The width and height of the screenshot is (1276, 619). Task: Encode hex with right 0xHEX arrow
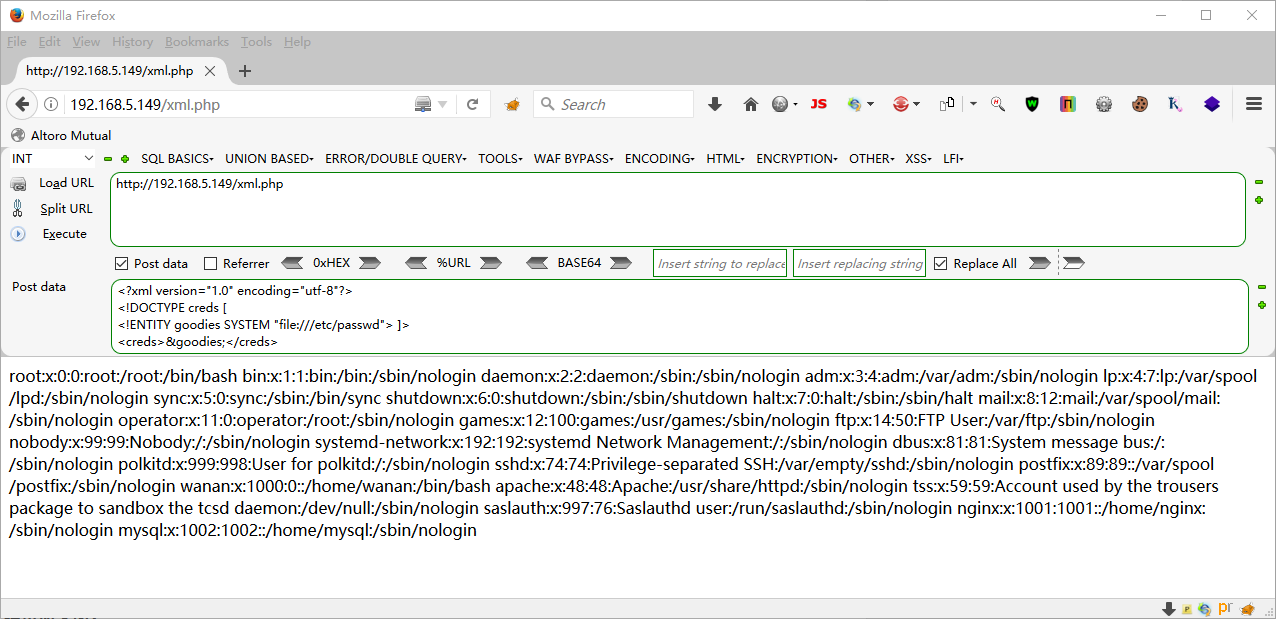pos(370,263)
